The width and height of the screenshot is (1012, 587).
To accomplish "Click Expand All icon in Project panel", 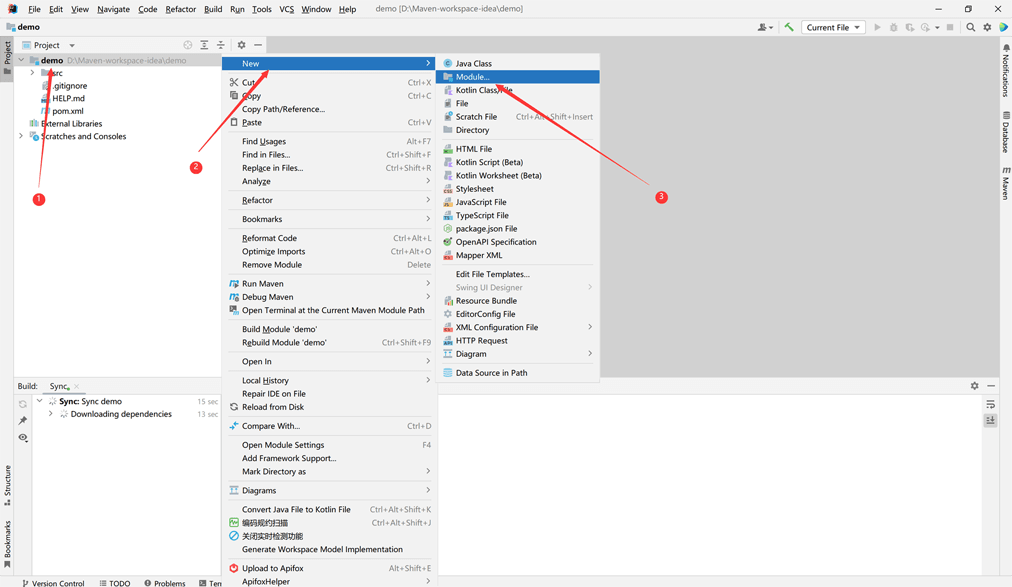I will coord(204,45).
